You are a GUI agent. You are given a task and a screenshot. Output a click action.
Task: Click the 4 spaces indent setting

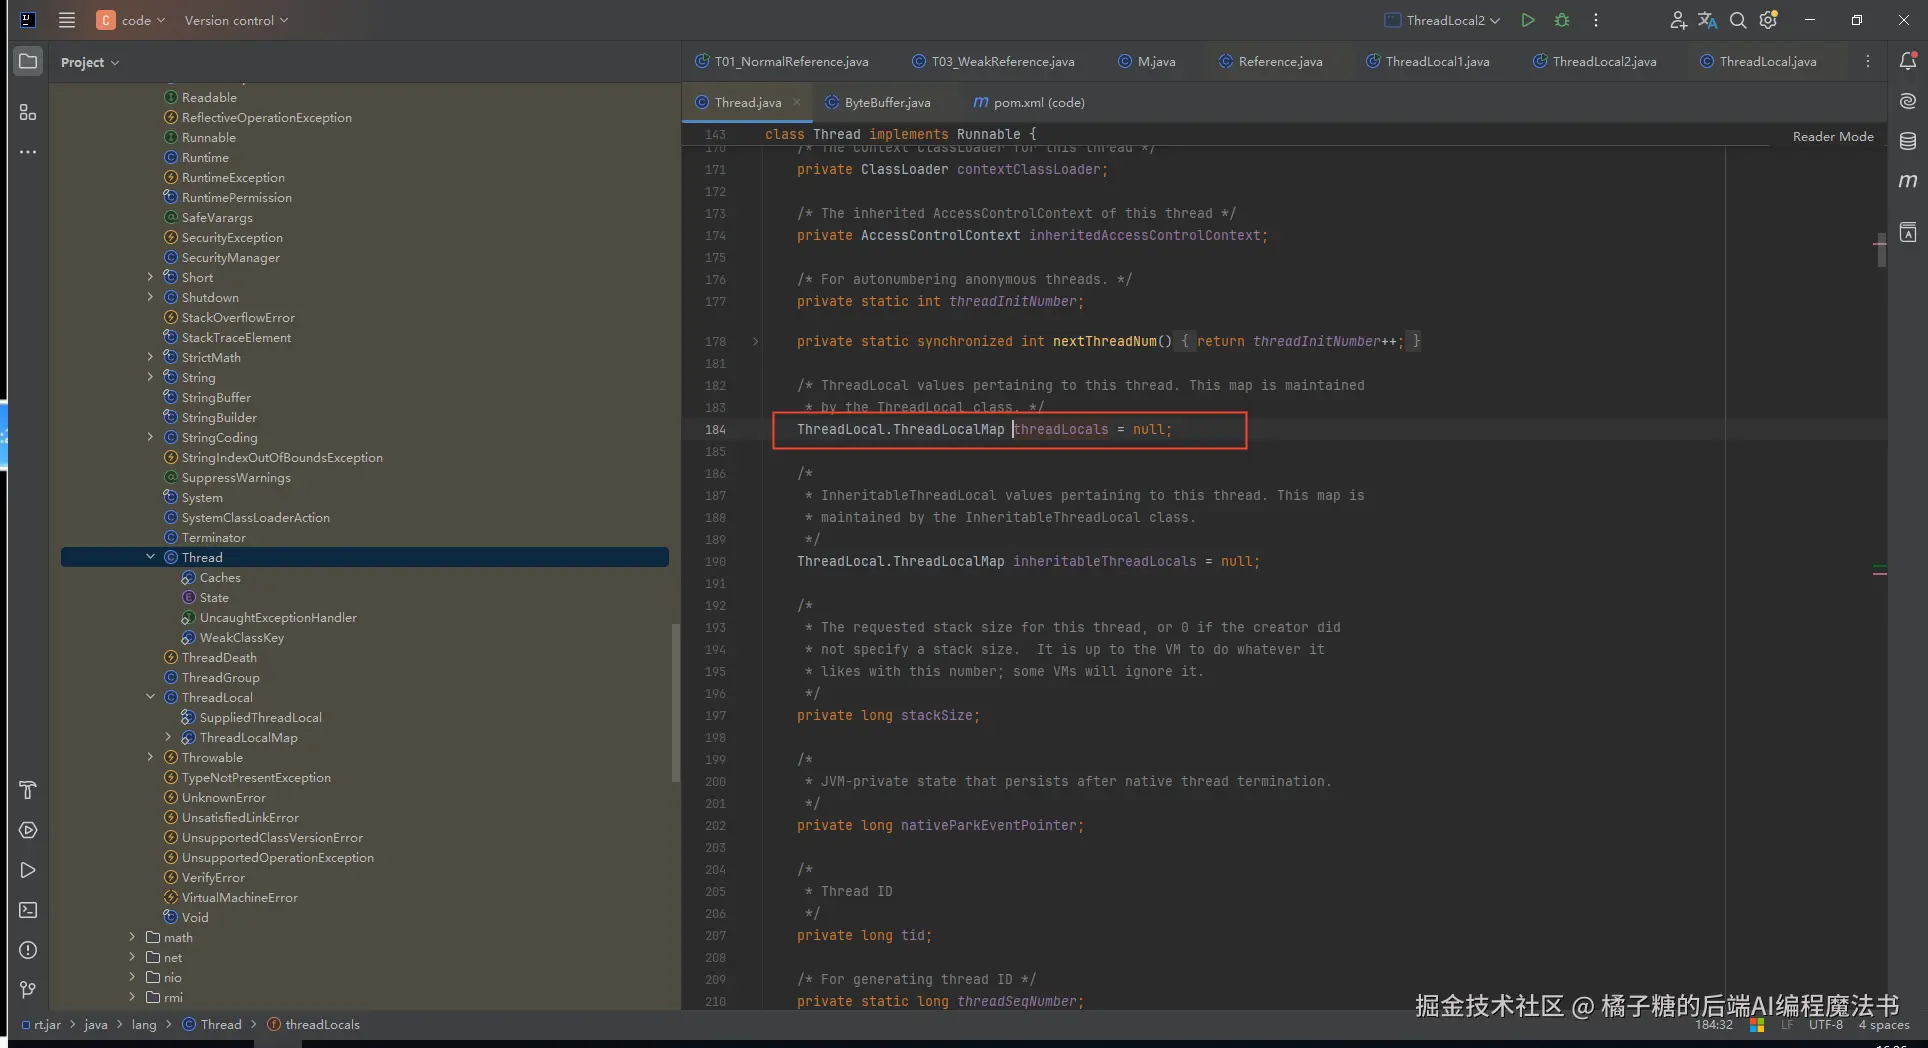(1883, 1024)
